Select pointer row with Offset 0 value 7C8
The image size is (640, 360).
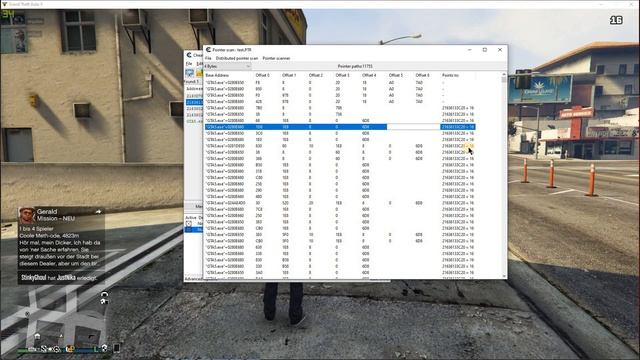(x=340, y=209)
